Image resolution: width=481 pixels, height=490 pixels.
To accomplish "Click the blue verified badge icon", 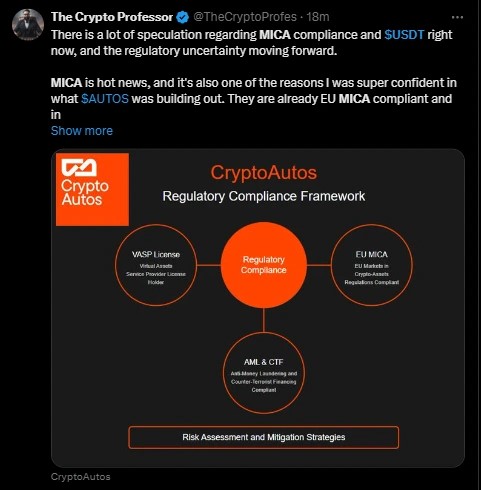I will click(x=182, y=17).
